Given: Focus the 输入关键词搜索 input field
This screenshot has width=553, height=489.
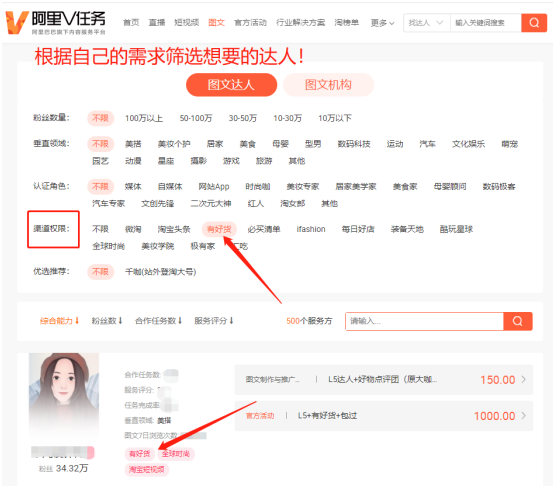Looking at the screenshot, I should pos(486,23).
